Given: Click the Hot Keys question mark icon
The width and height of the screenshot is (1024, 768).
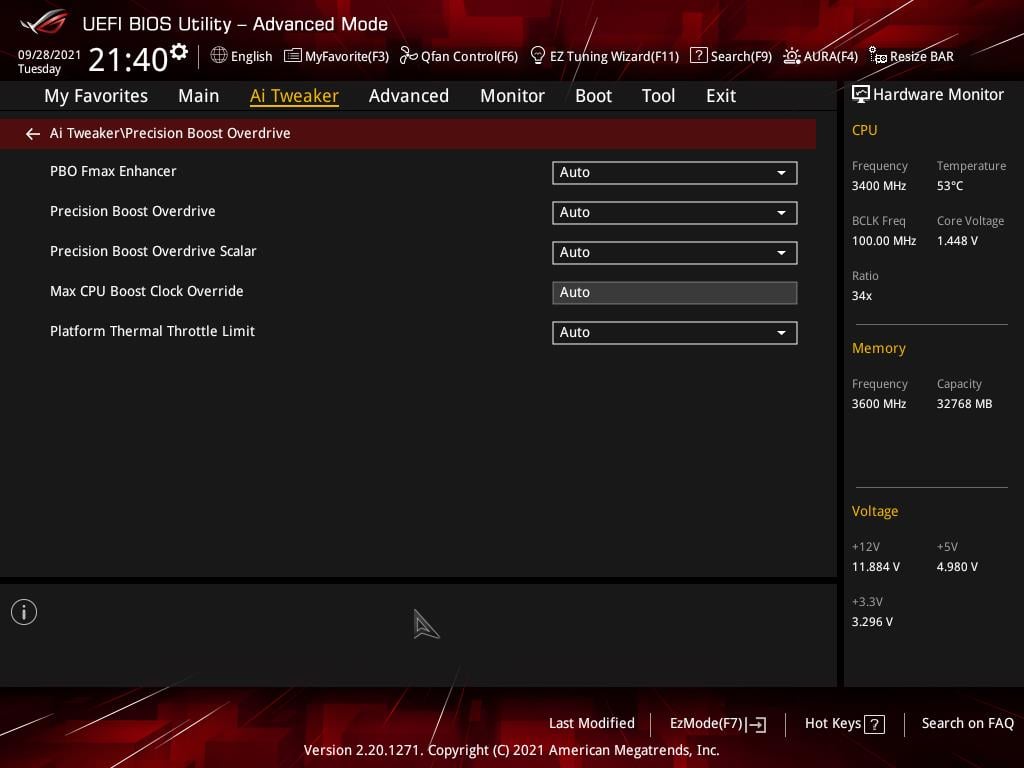Looking at the screenshot, I should click(874, 724).
